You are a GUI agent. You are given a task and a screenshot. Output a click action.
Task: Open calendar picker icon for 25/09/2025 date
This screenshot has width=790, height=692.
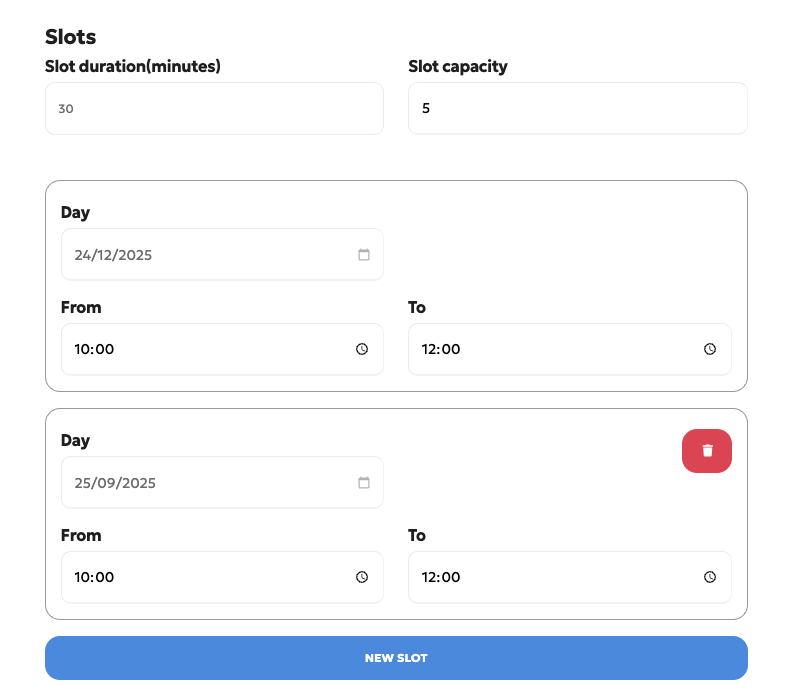(364, 483)
